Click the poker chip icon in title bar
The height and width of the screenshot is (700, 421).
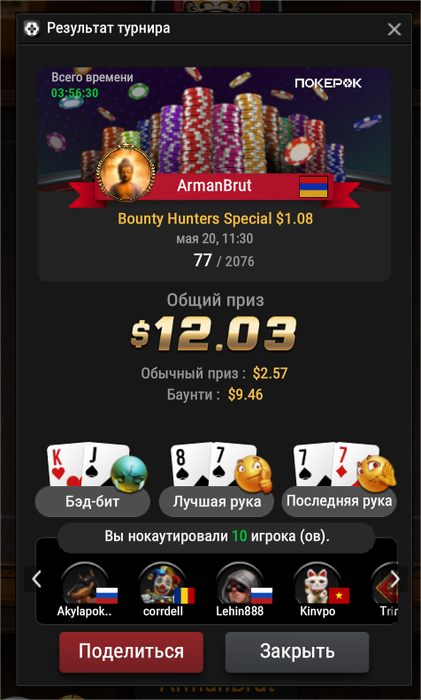(x=32, y=29)
